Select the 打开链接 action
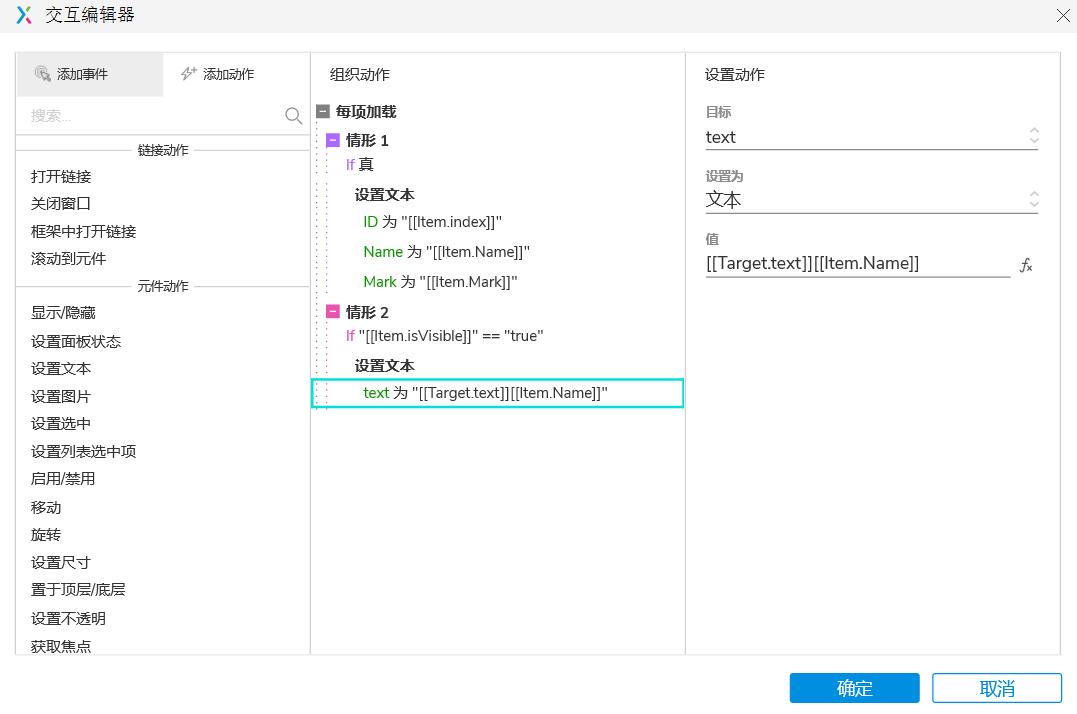Screen dimensions: 1077x714 pos(61,177)
